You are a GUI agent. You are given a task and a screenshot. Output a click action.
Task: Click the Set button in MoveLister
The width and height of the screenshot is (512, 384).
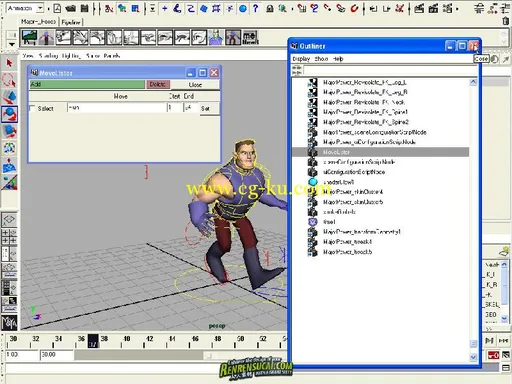[209, 108]
